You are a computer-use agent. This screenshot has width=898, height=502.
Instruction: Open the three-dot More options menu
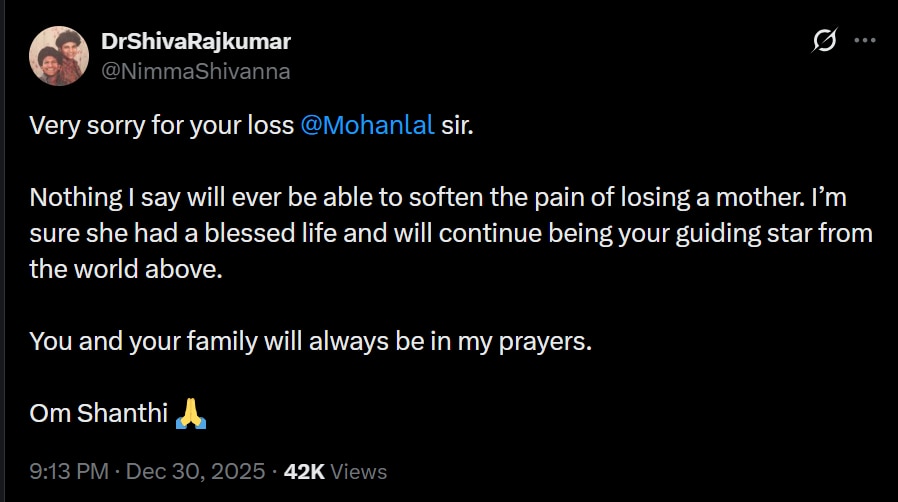click(866, 41)
